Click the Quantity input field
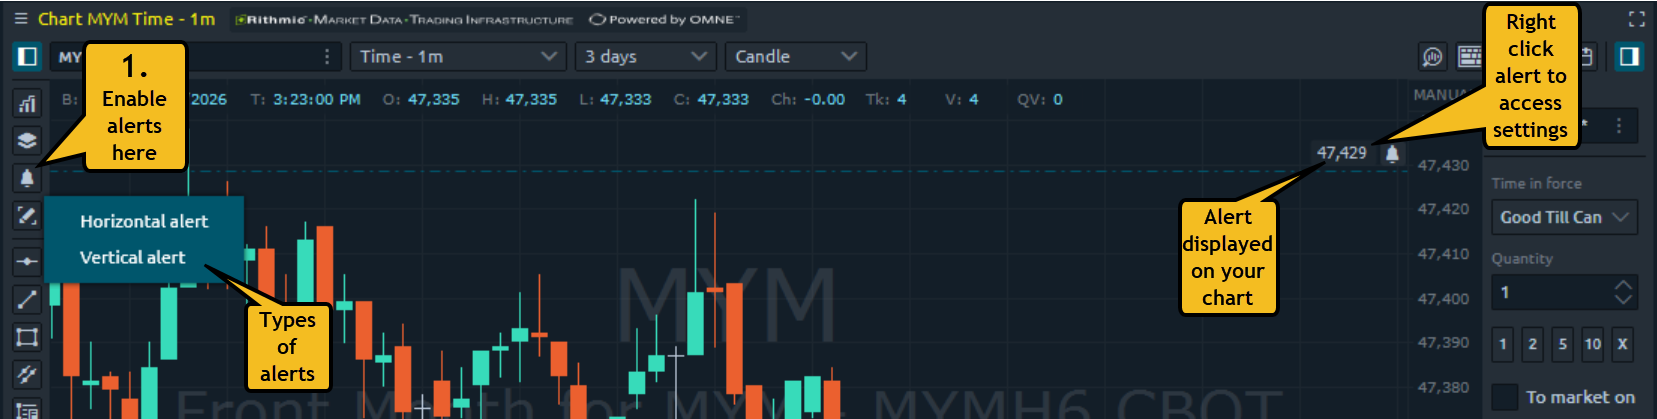The width and height of the screenshot is (1657, 419). coord(1552,292)
